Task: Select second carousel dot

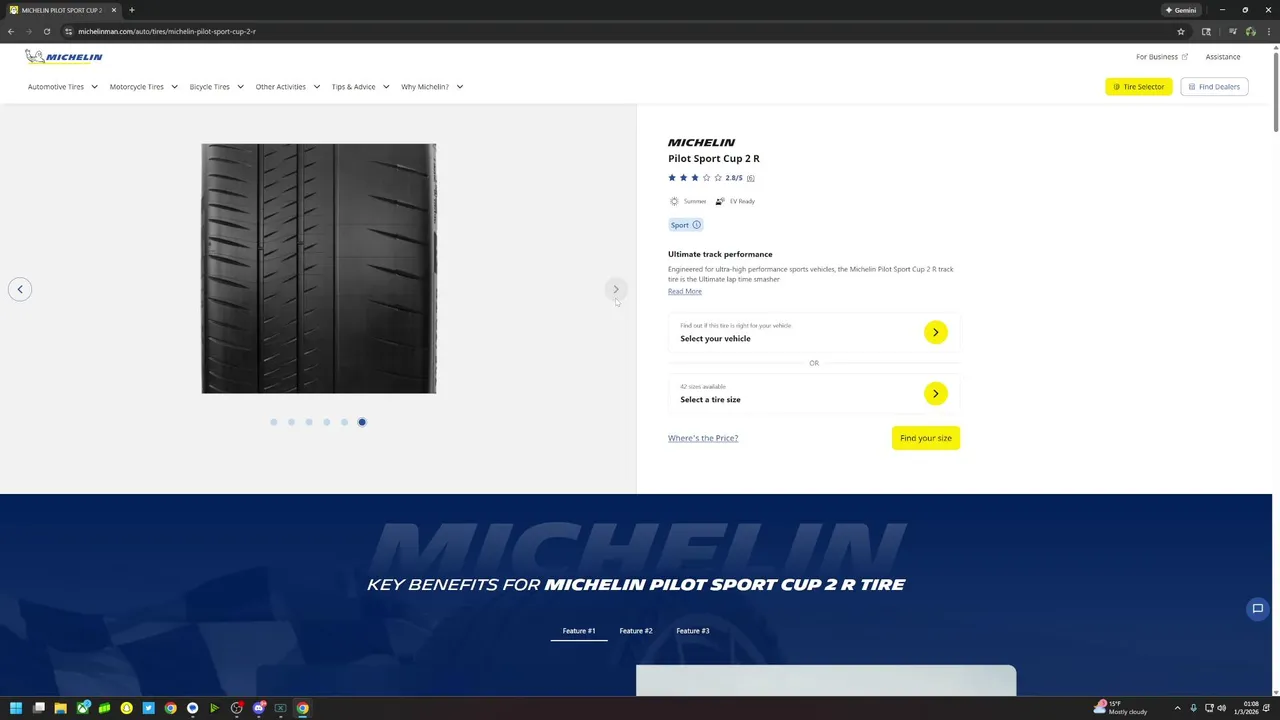Action: click(291, 422)
